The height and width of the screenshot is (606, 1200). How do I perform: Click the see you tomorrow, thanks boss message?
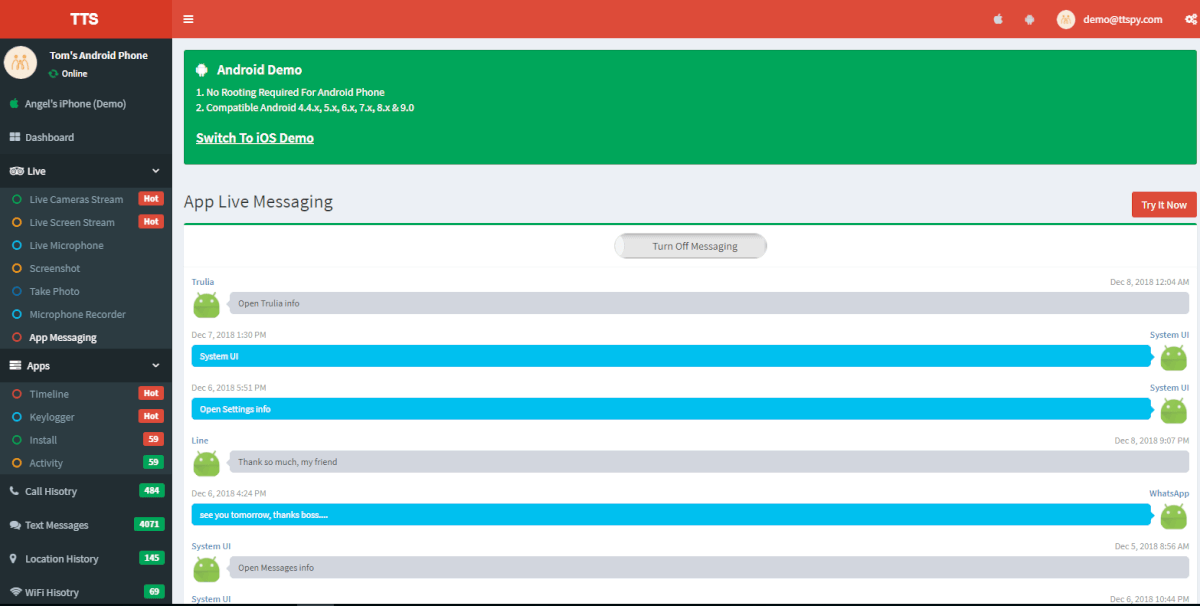click(672, 515)
